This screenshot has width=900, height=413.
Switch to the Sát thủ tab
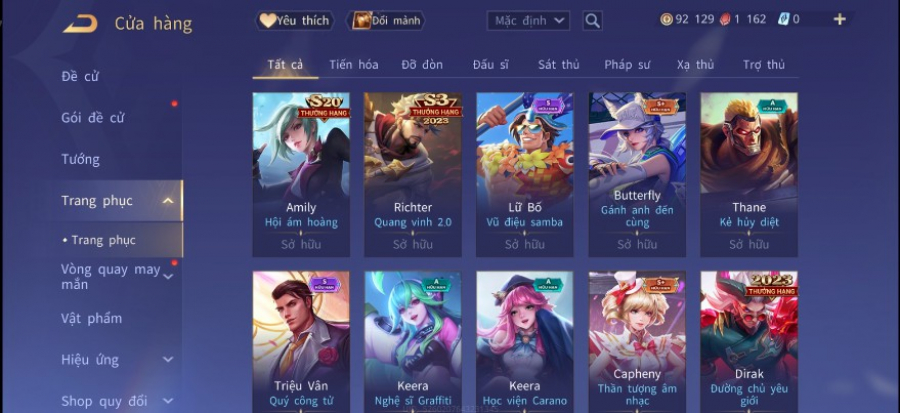tap(558, 65)
